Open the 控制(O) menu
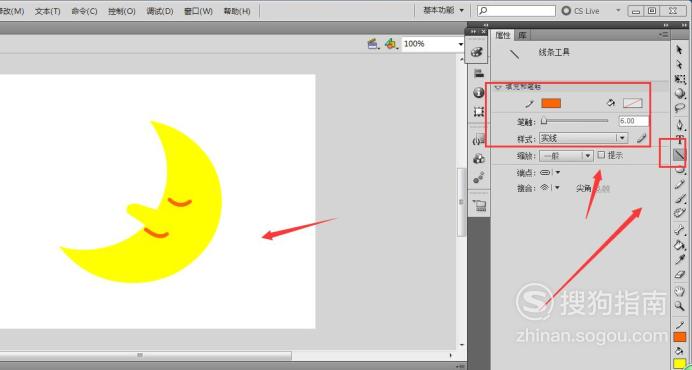The image size is (692, 370). click(x=121, y=11)
